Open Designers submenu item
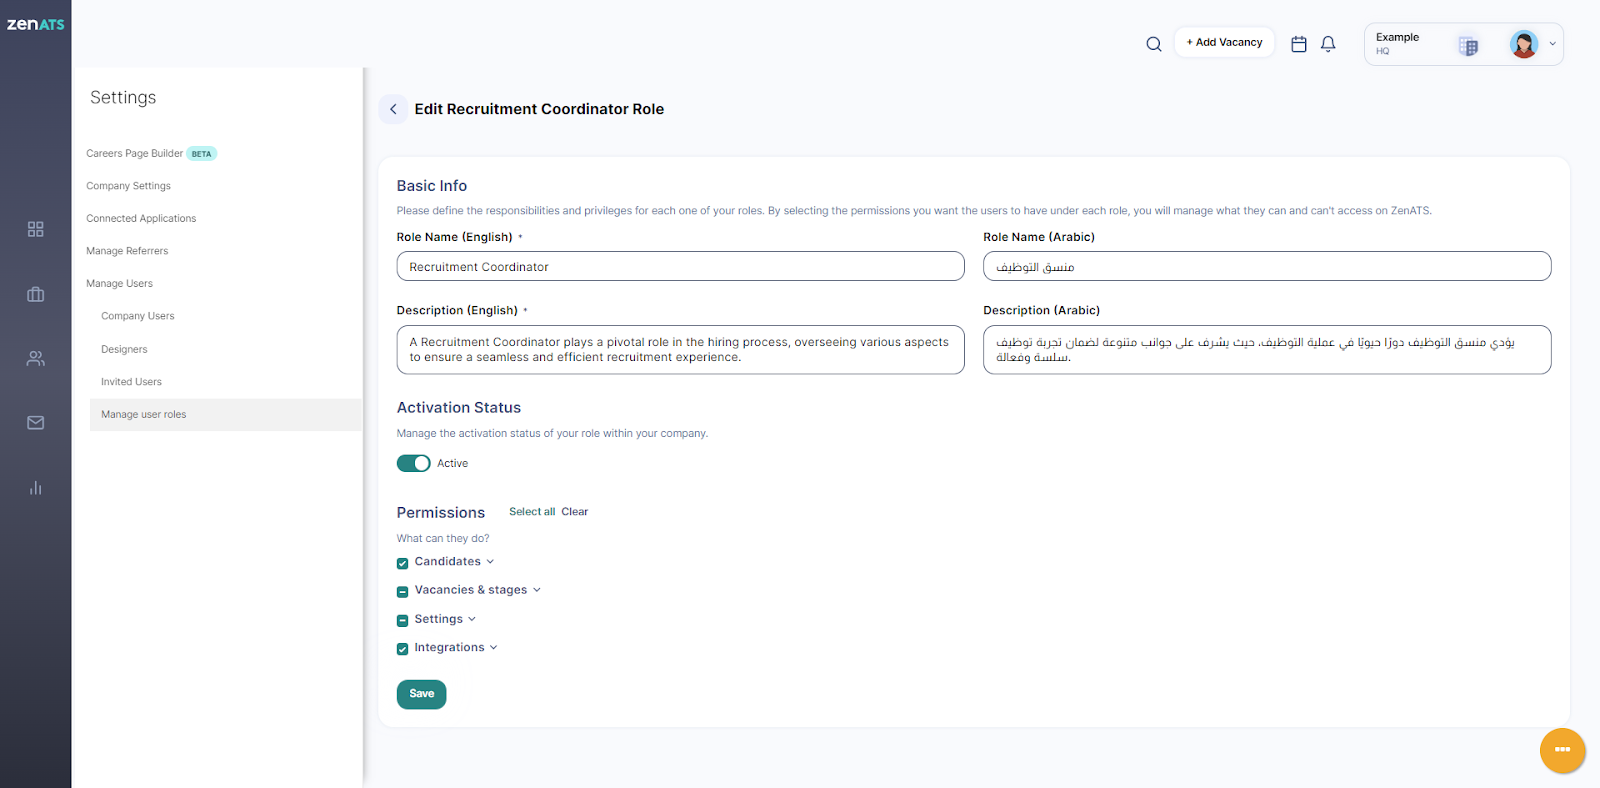 (124, 349)
